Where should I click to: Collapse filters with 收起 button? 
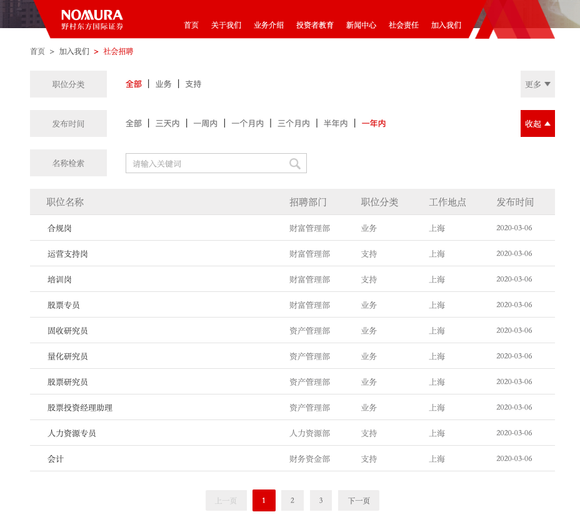537,124
